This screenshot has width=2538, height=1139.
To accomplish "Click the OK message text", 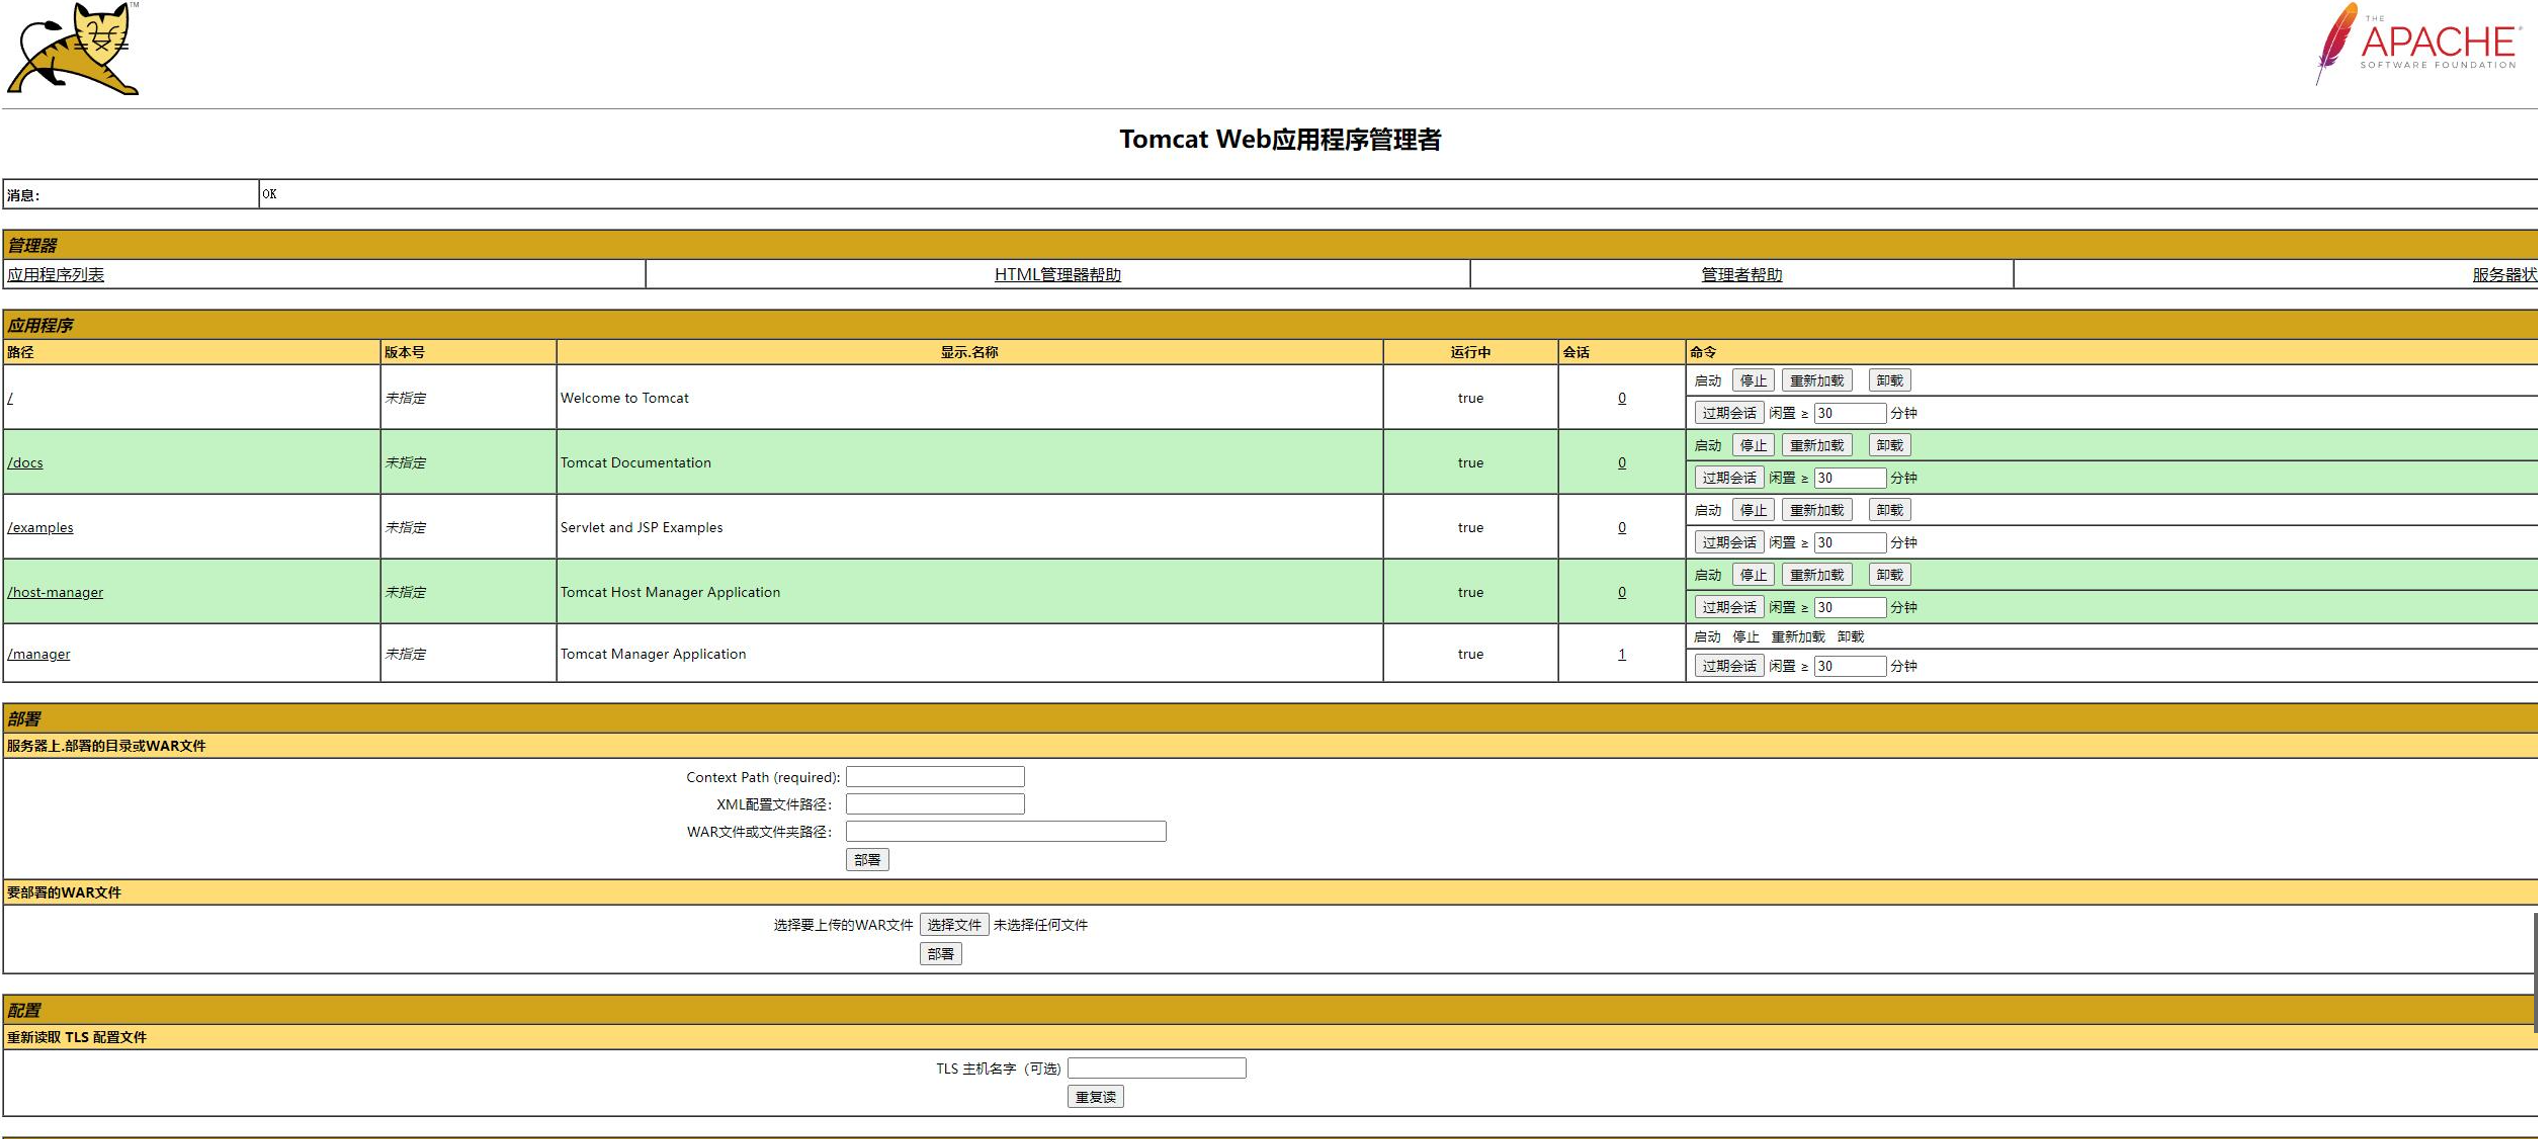I will tap(269, 194).
